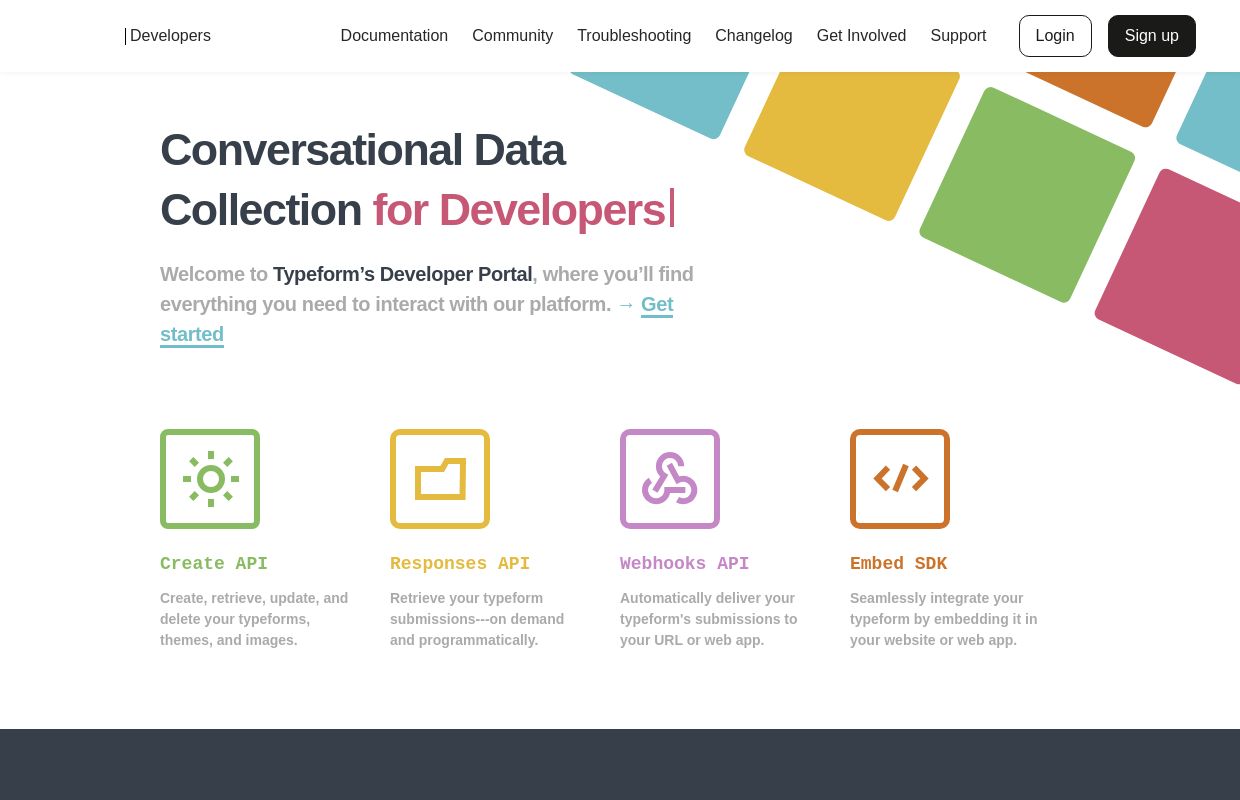Click the "Typeform's Developer Portal" text
Image resolution: width=1240 pixels, height=800 pixels.
(402, 274)
